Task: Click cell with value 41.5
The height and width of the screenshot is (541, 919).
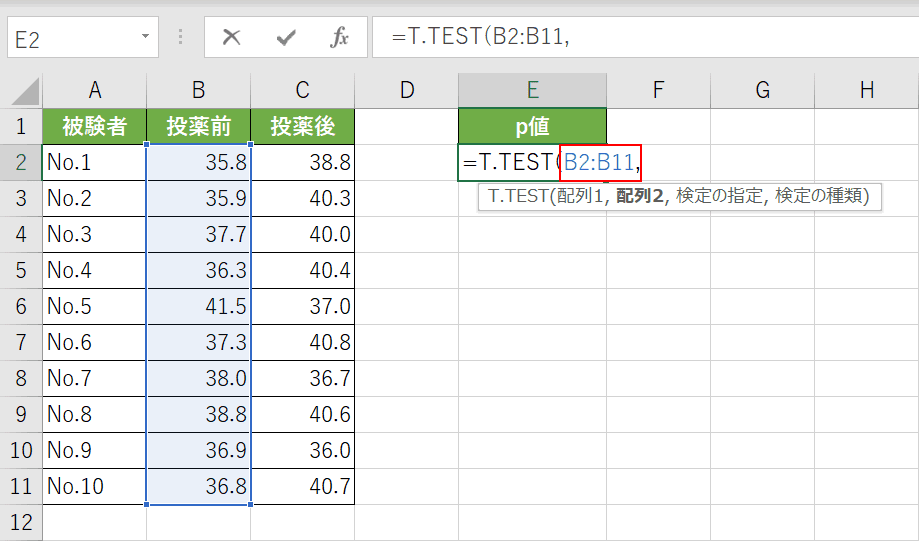Action: coord(199,307)
